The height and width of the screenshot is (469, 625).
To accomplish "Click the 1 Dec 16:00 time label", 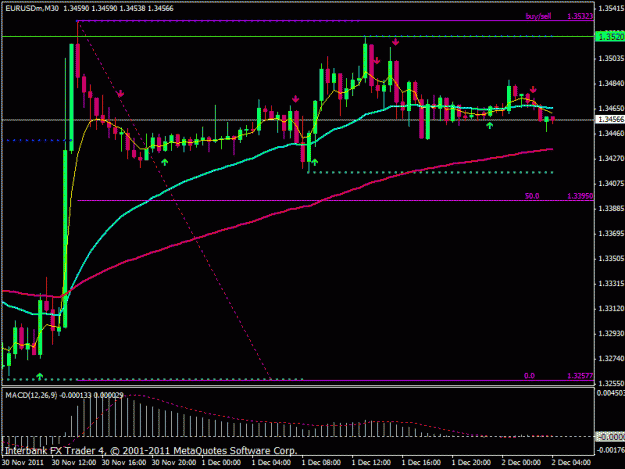I will point(421,462).
